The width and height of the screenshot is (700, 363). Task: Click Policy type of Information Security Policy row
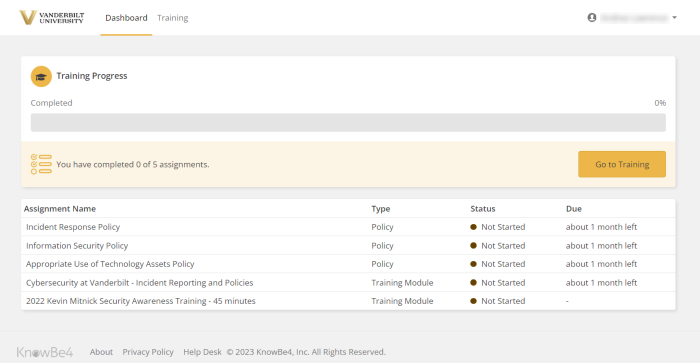tap(382, 246)
